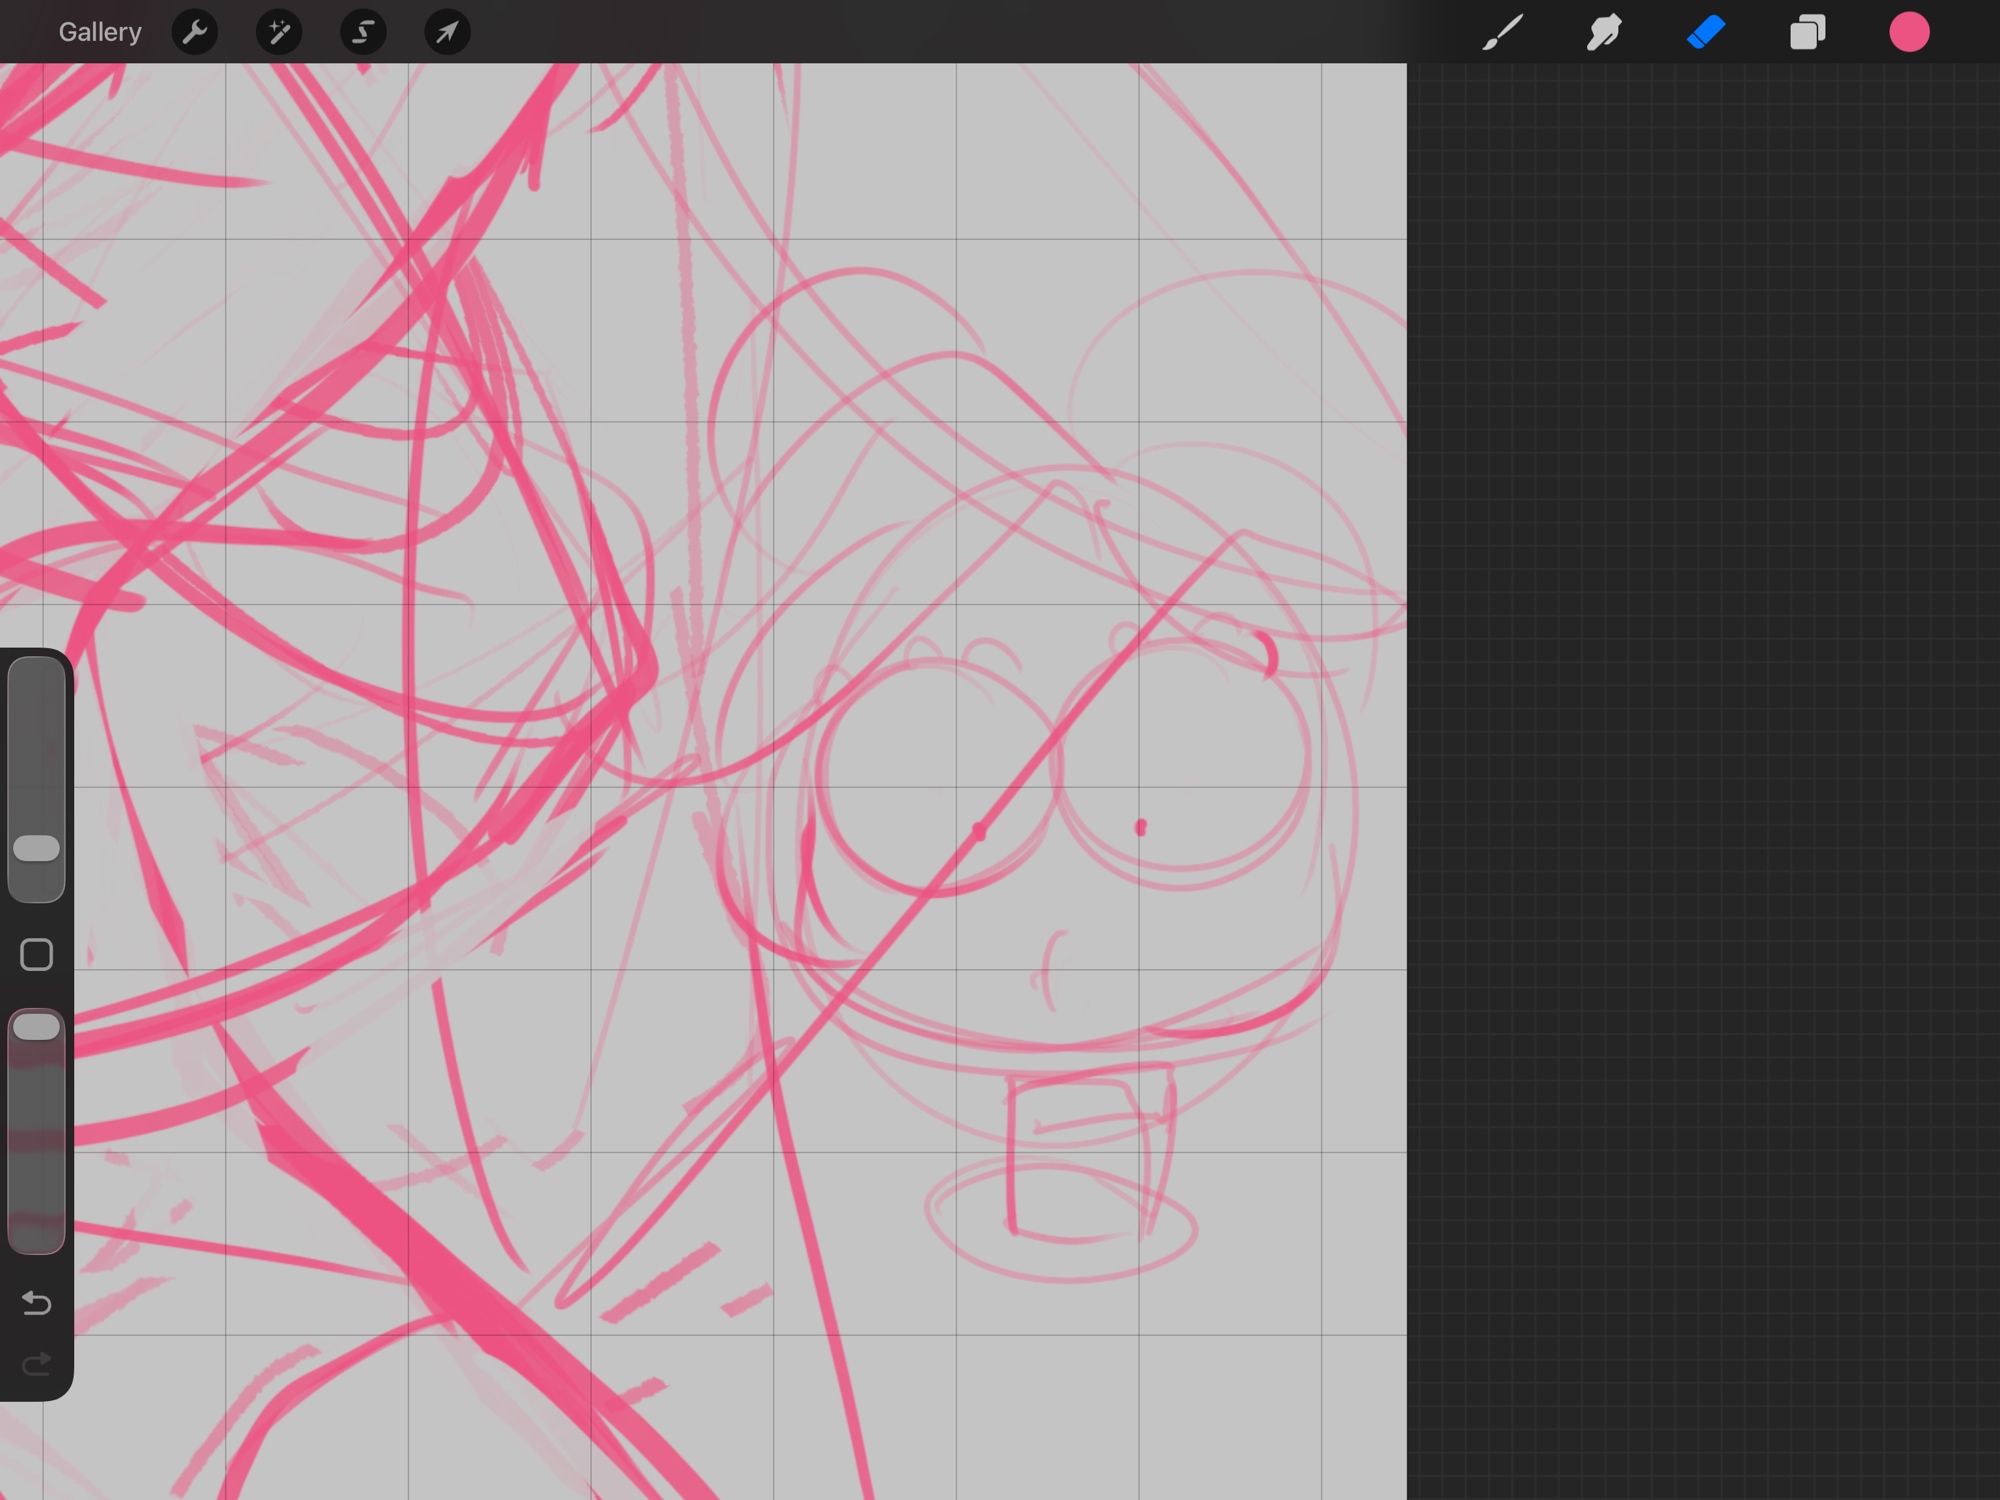
Task: Tap the square modify button on sidebar
Action: coord(37,955)
